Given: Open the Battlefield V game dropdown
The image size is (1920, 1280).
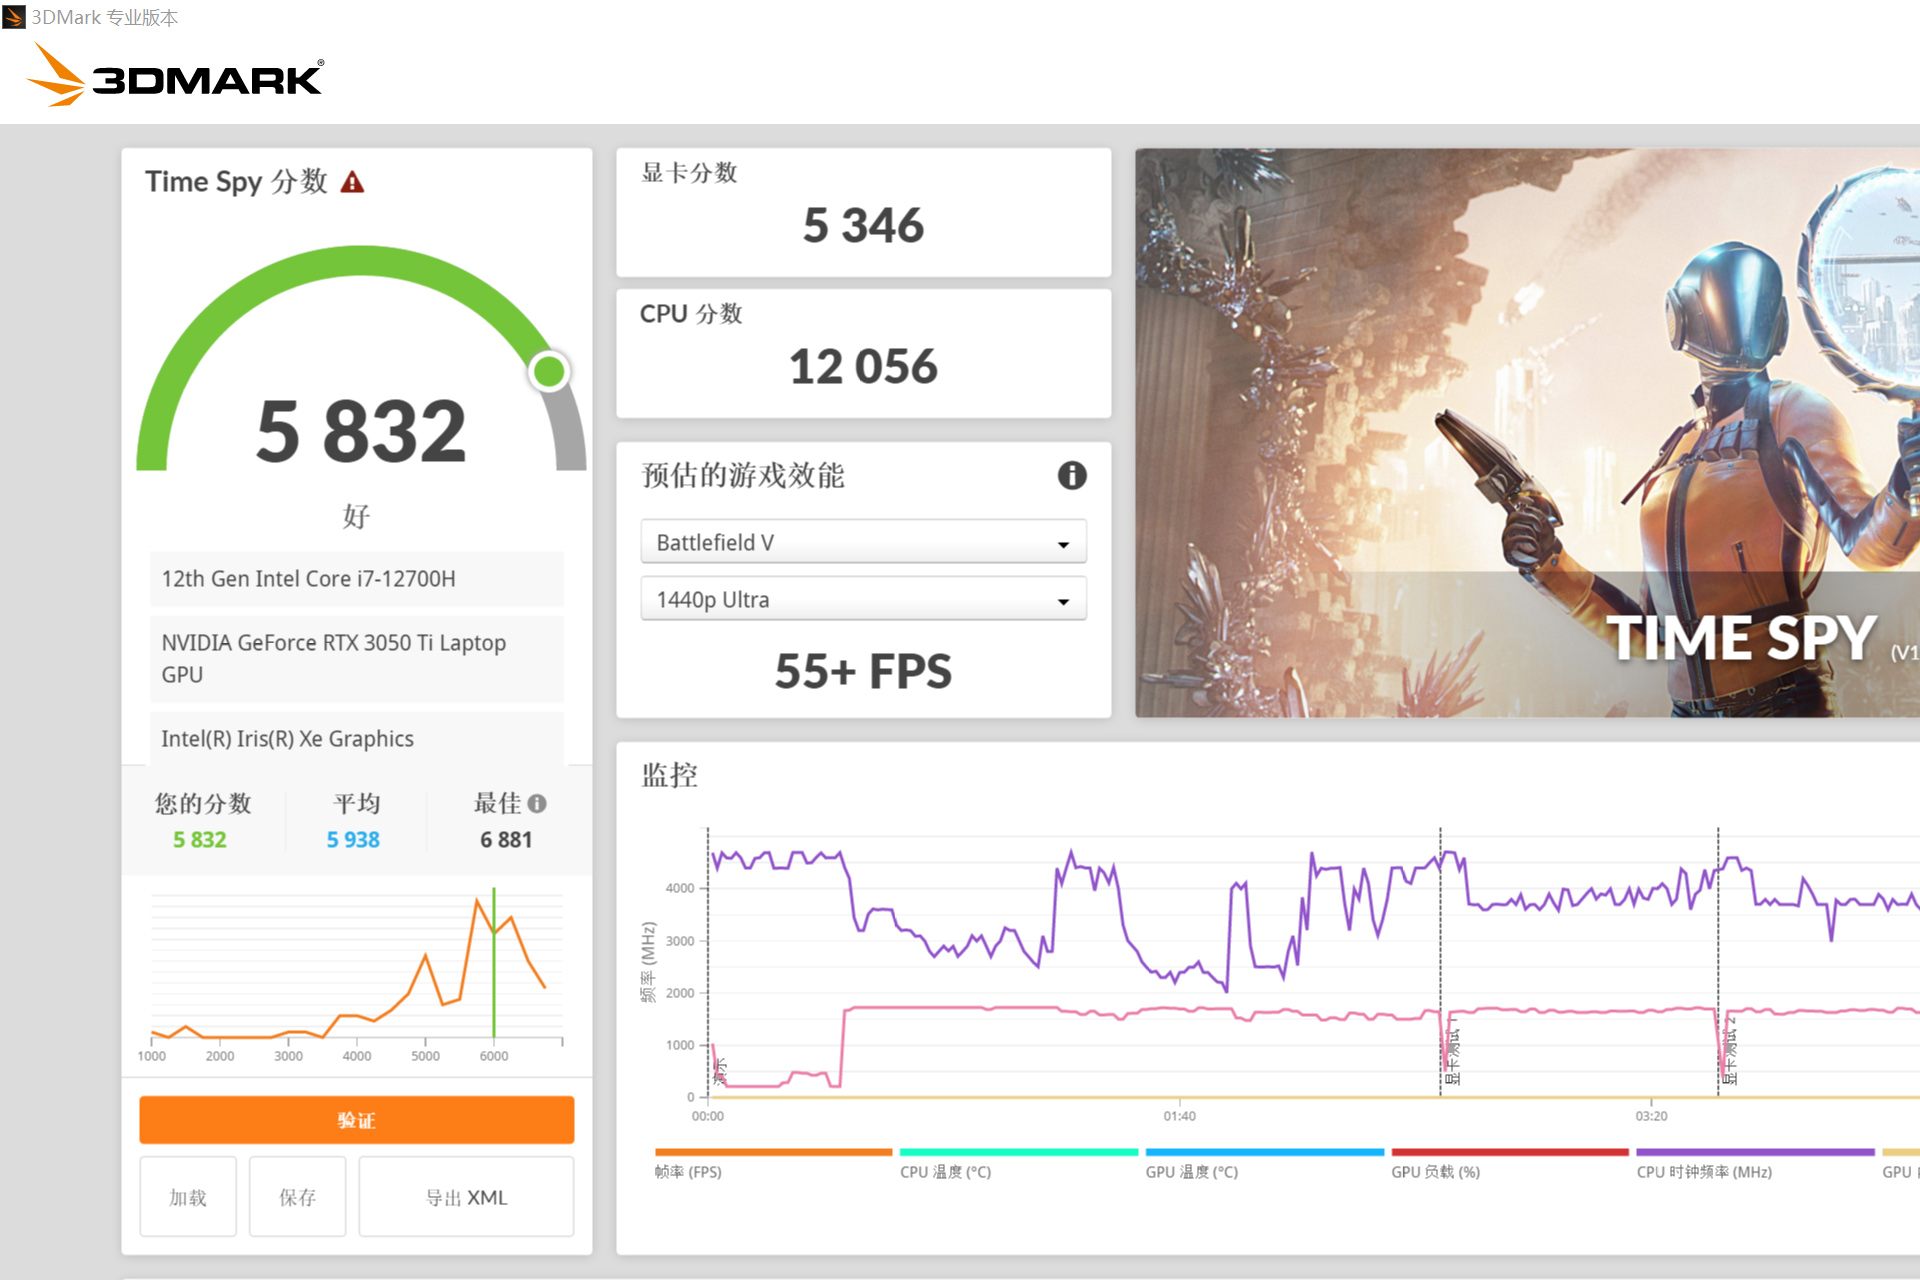Looking at the screenshot, I should [863, 542].
